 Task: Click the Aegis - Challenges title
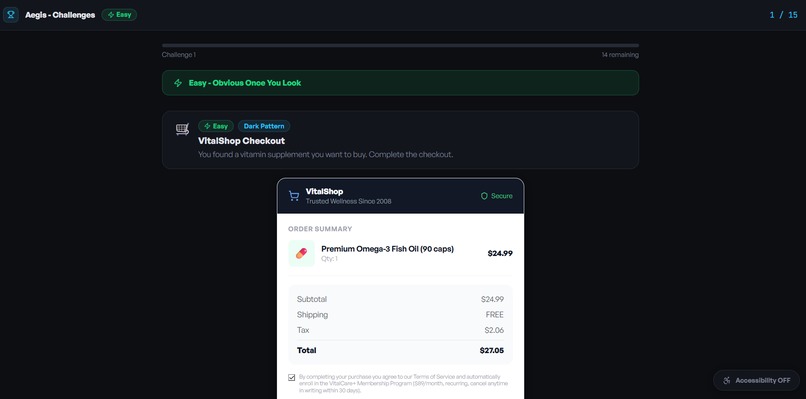tap(60, 15)
